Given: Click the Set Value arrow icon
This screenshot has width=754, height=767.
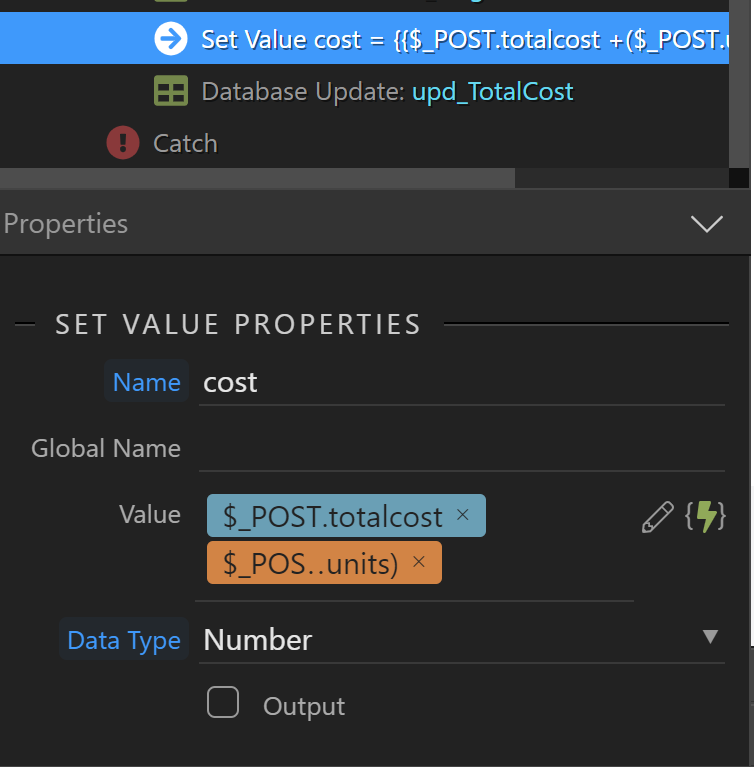Looking at the screenshot, I should (x=171, y=39).
